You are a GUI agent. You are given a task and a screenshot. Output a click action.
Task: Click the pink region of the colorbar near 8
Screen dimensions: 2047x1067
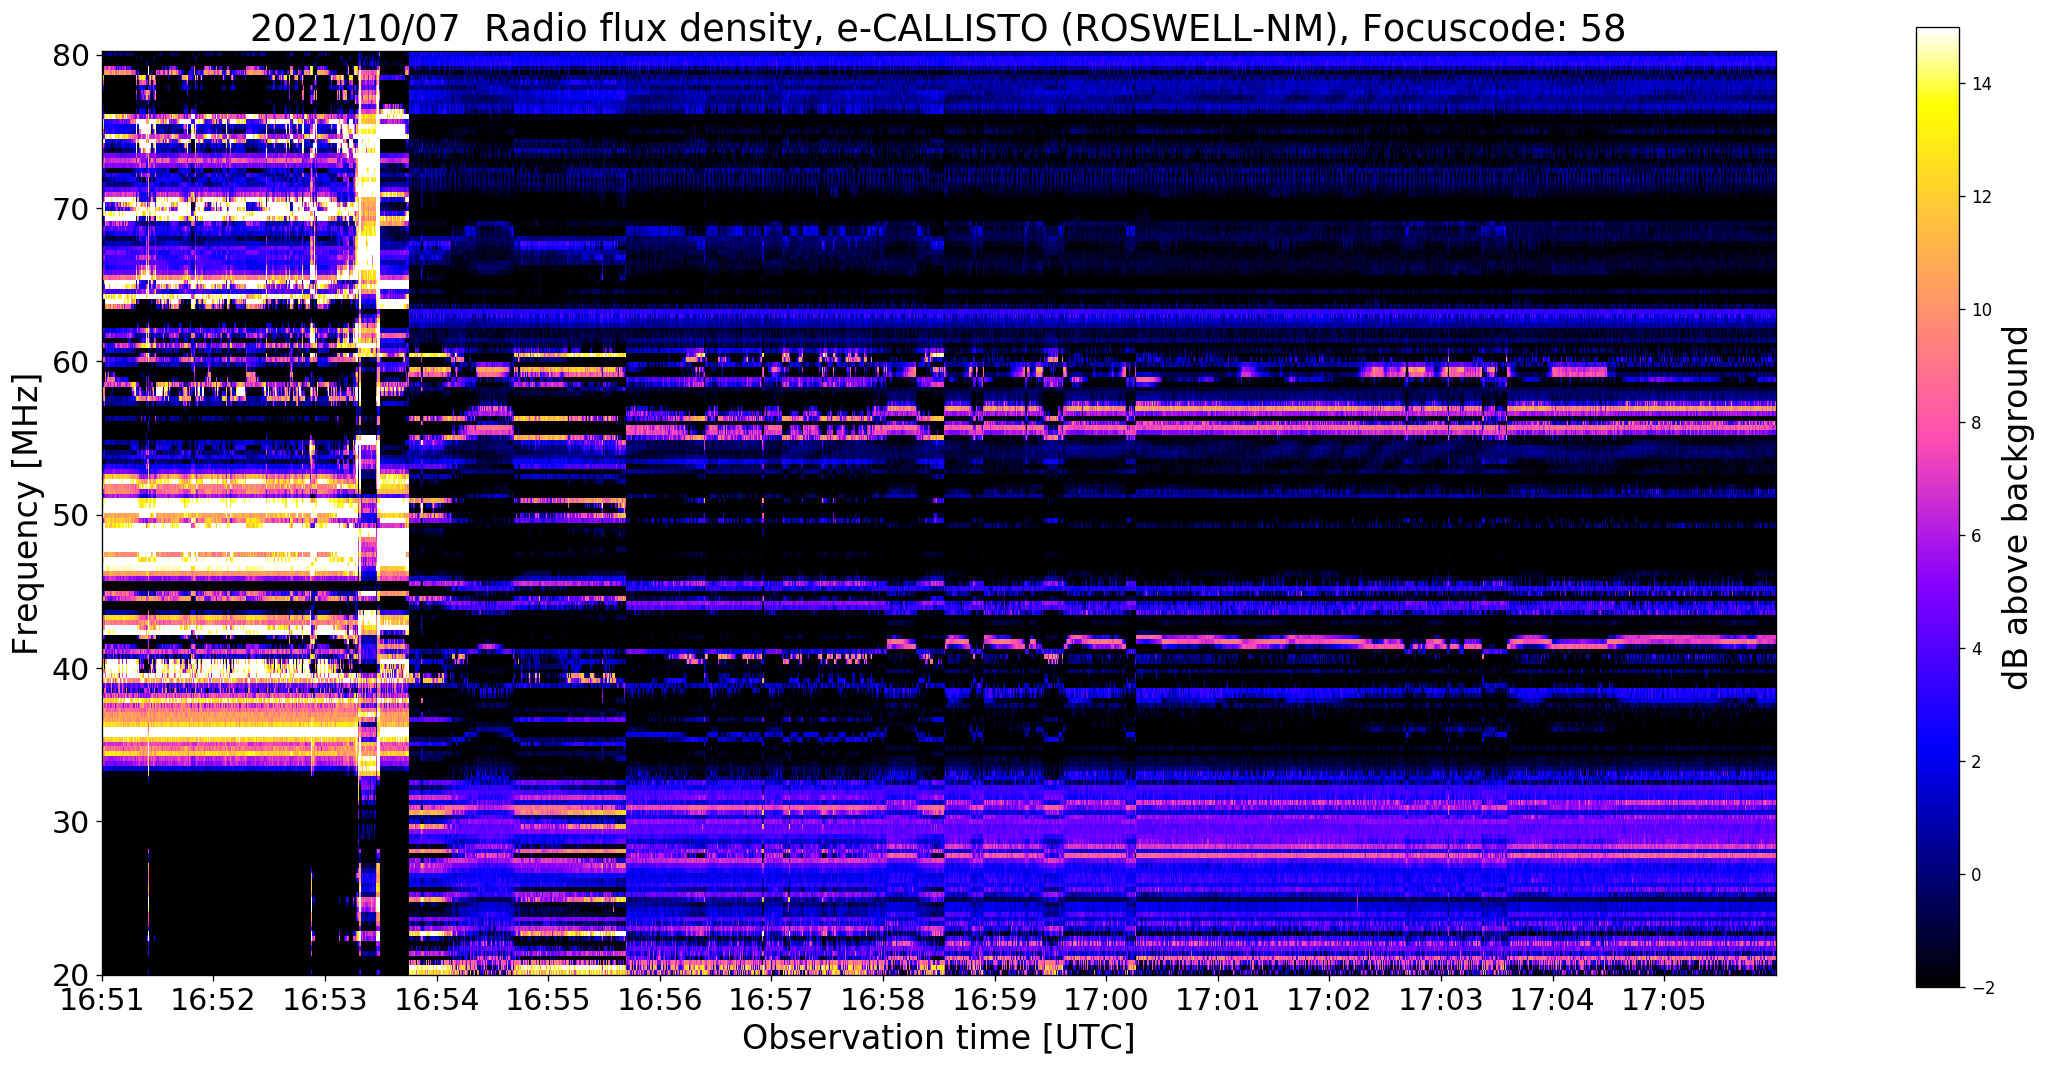(x=1937, y=423)
